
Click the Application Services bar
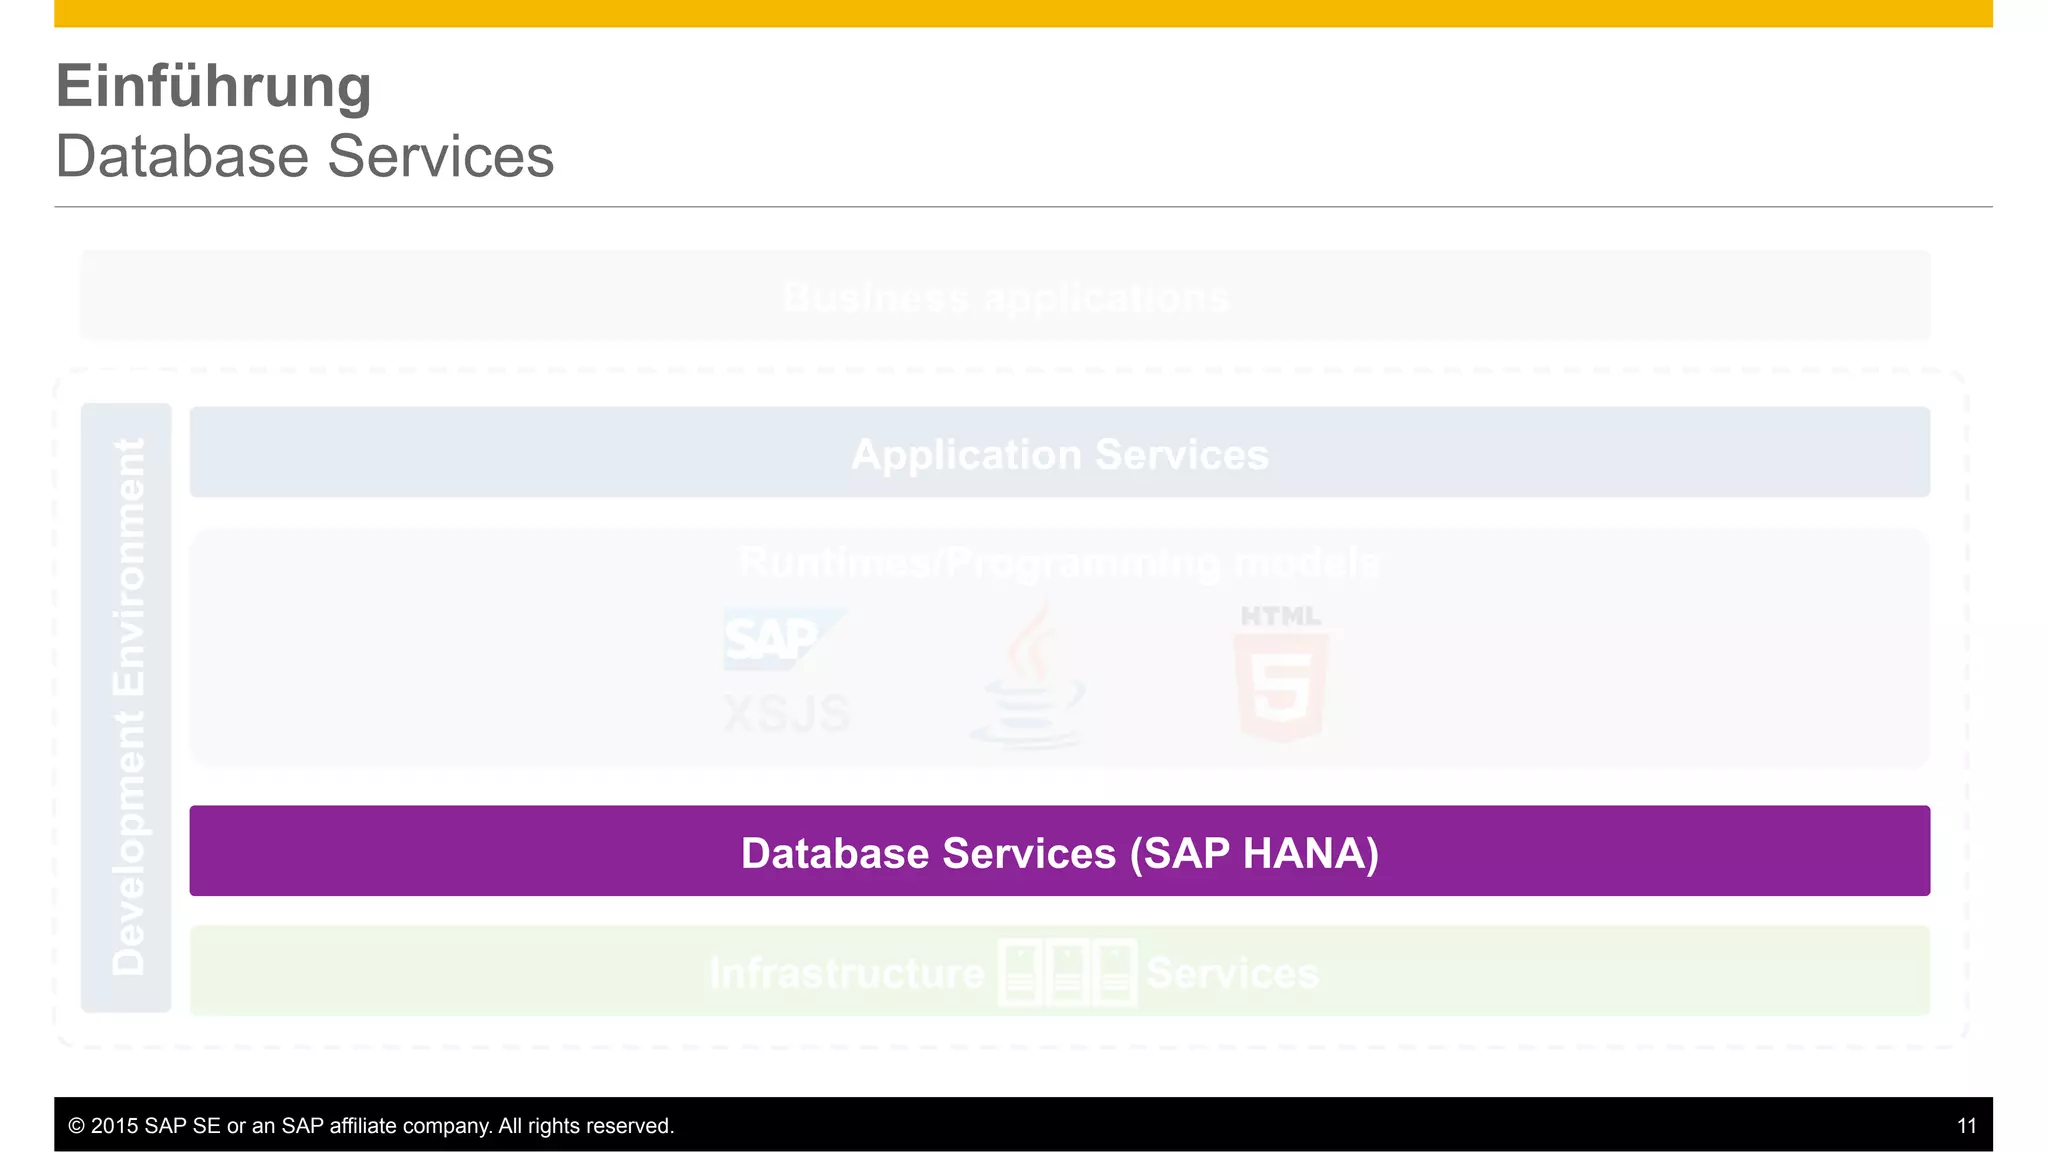(1060, 452)
